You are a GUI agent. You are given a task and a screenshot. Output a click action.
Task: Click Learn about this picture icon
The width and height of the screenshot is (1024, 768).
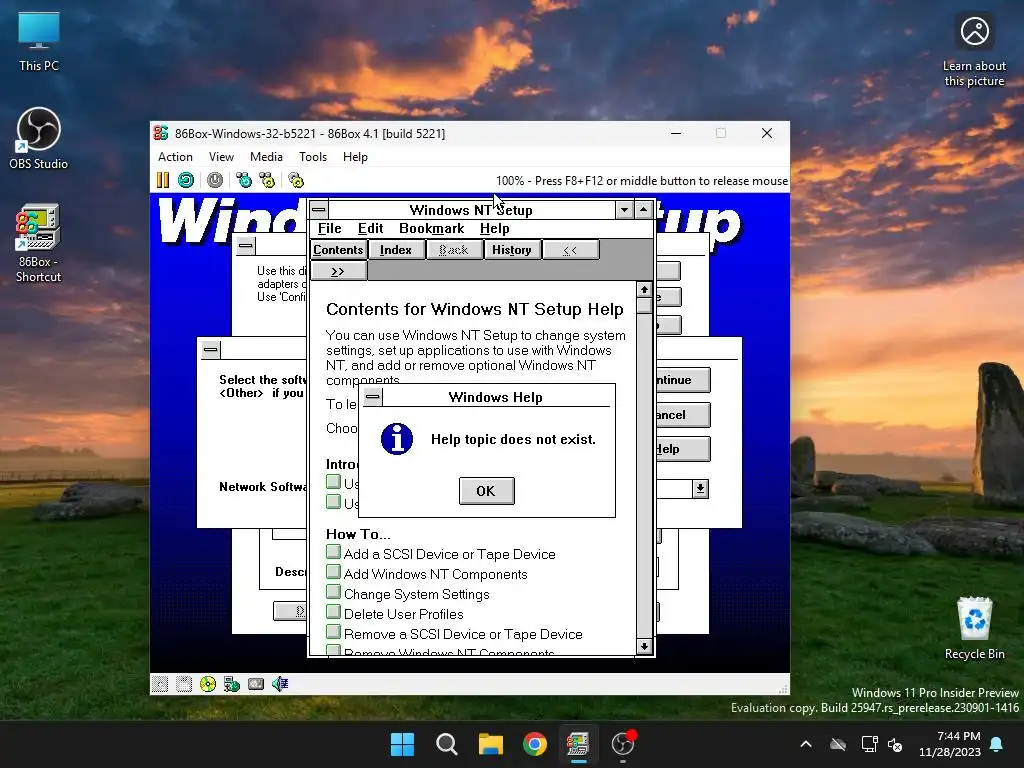coord(974,51)
